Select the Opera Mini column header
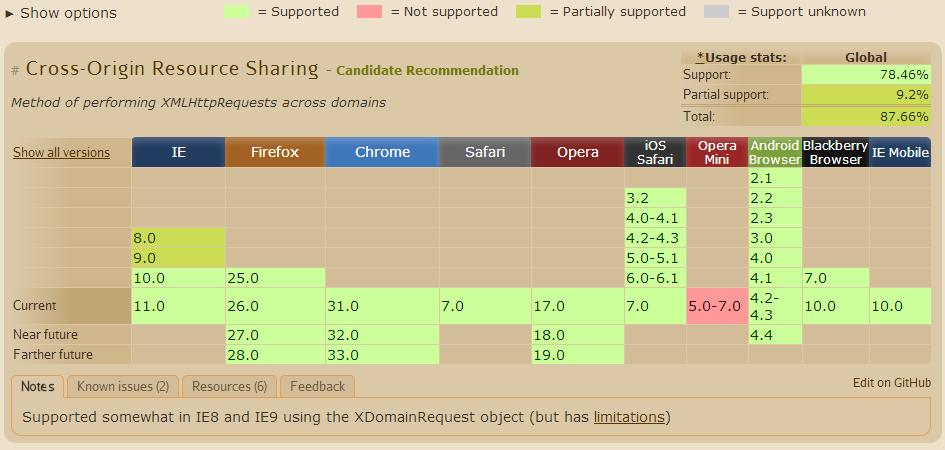Viewport: 945px width, 450px height. [717, 153]
